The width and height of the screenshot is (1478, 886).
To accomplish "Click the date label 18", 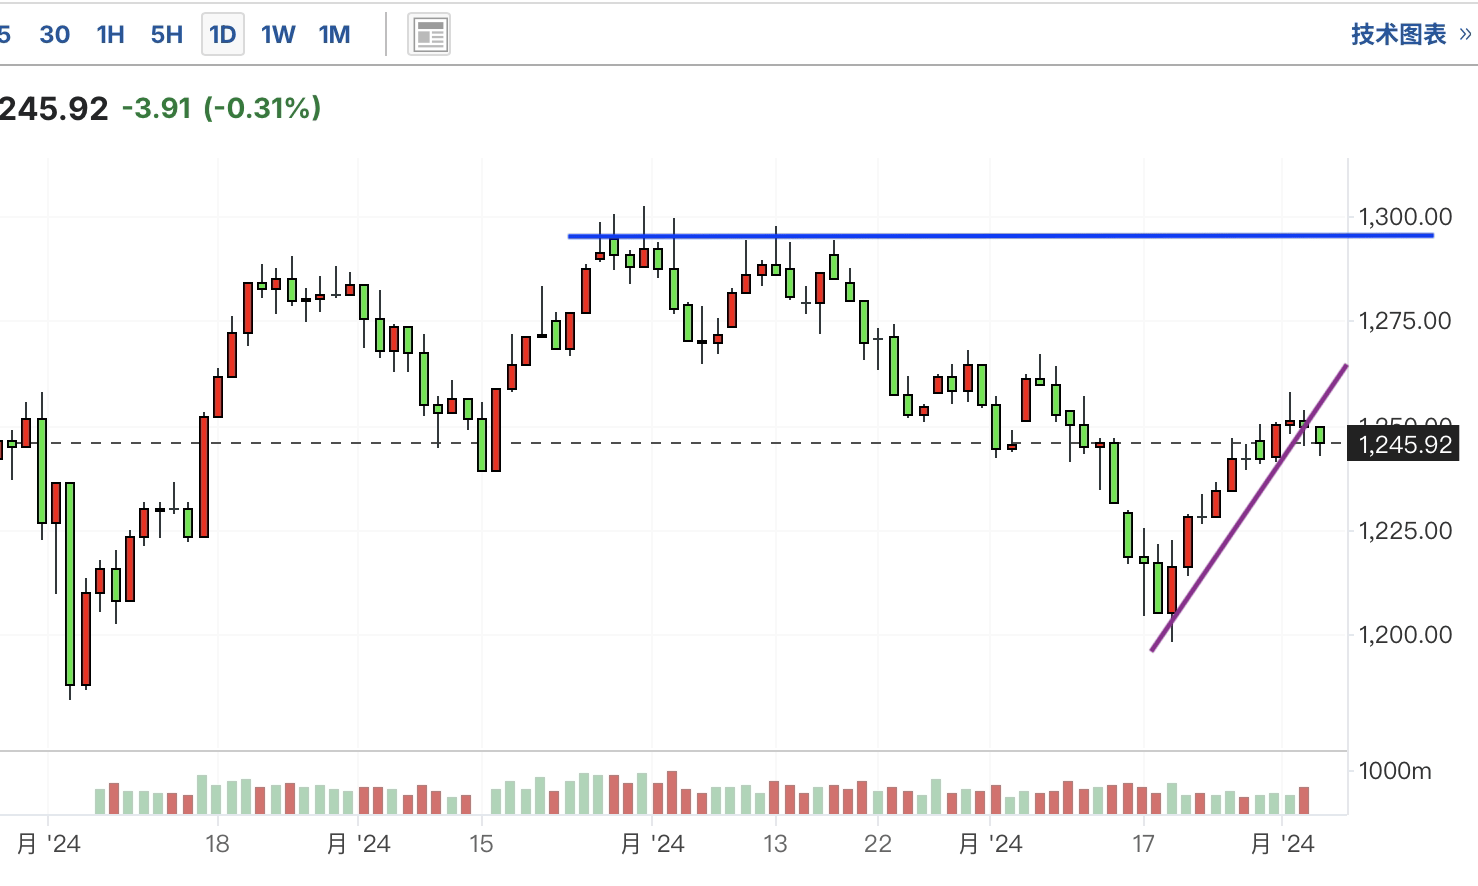I will 217,844.
